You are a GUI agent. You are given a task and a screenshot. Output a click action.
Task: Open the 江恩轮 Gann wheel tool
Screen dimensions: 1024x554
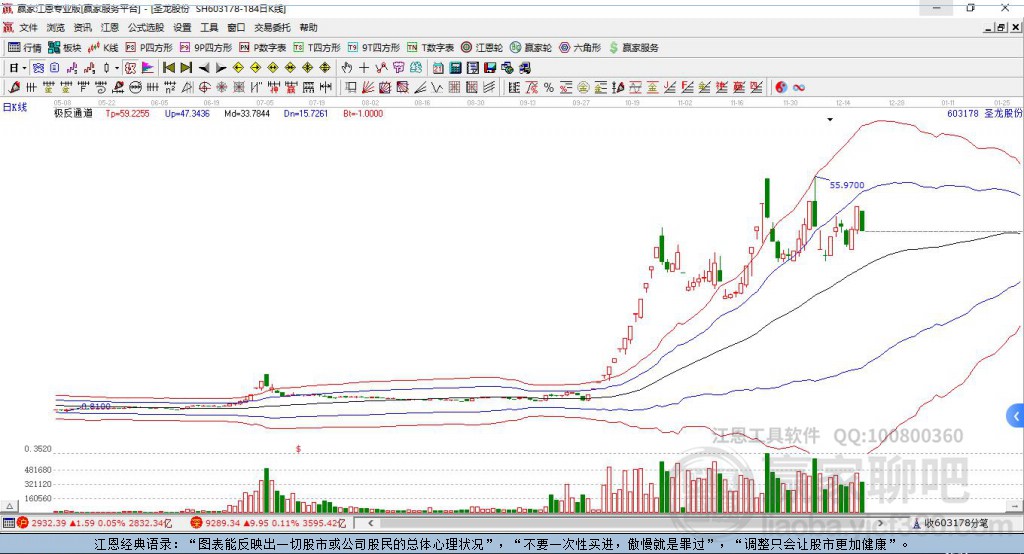coord(482,47)
